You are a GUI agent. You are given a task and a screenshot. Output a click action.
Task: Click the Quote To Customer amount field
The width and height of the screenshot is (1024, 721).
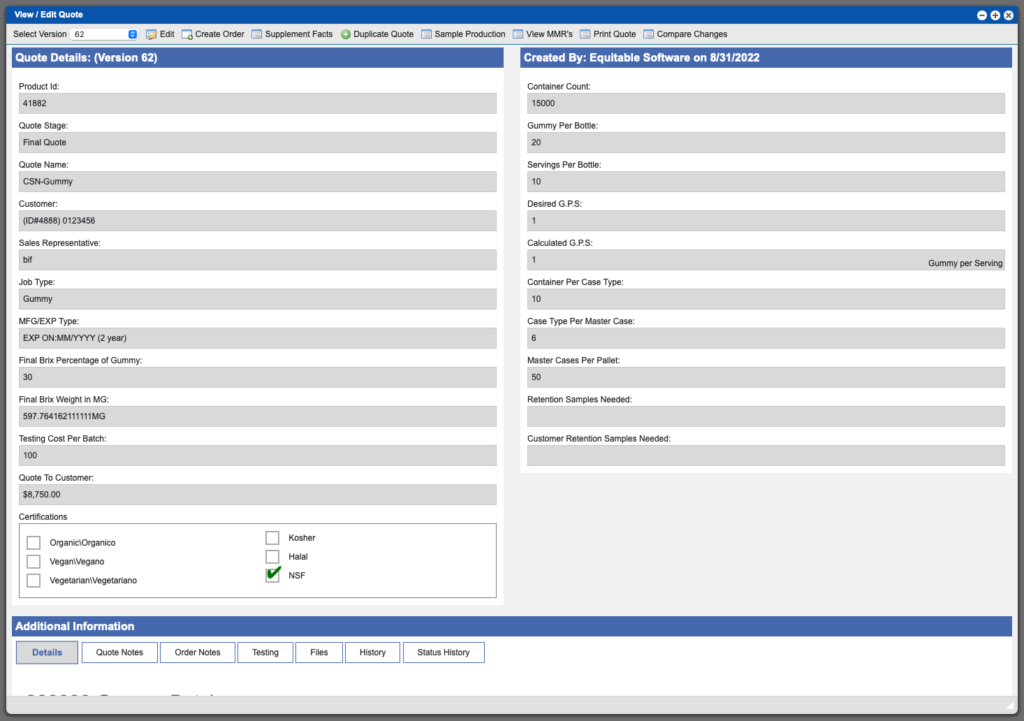pyautogui.click(x=255, y=494)
